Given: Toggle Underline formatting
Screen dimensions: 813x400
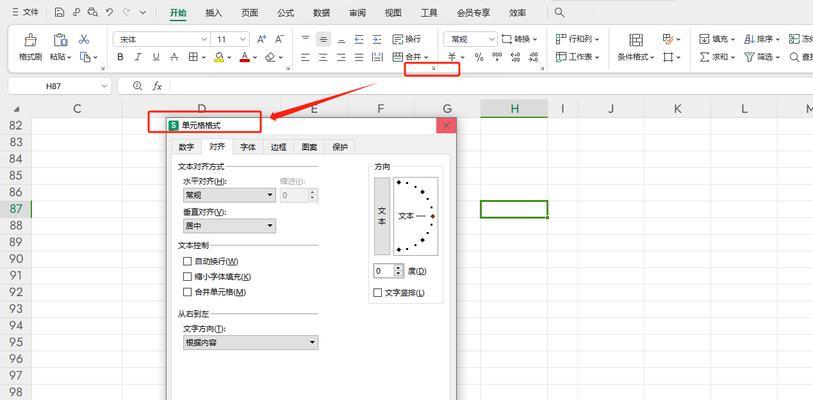Looking at the screenshot, I should pos(156,57).
